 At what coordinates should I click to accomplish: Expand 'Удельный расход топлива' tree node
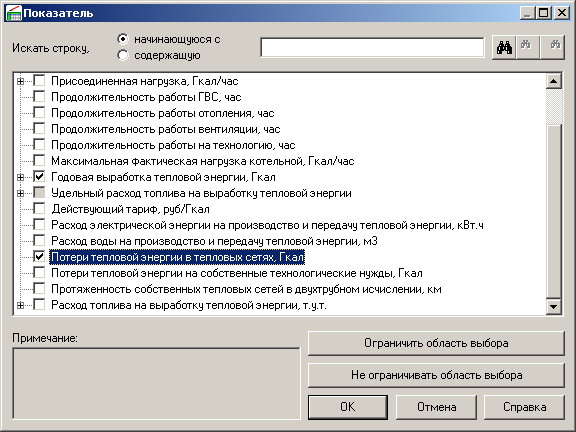point(21,193)
